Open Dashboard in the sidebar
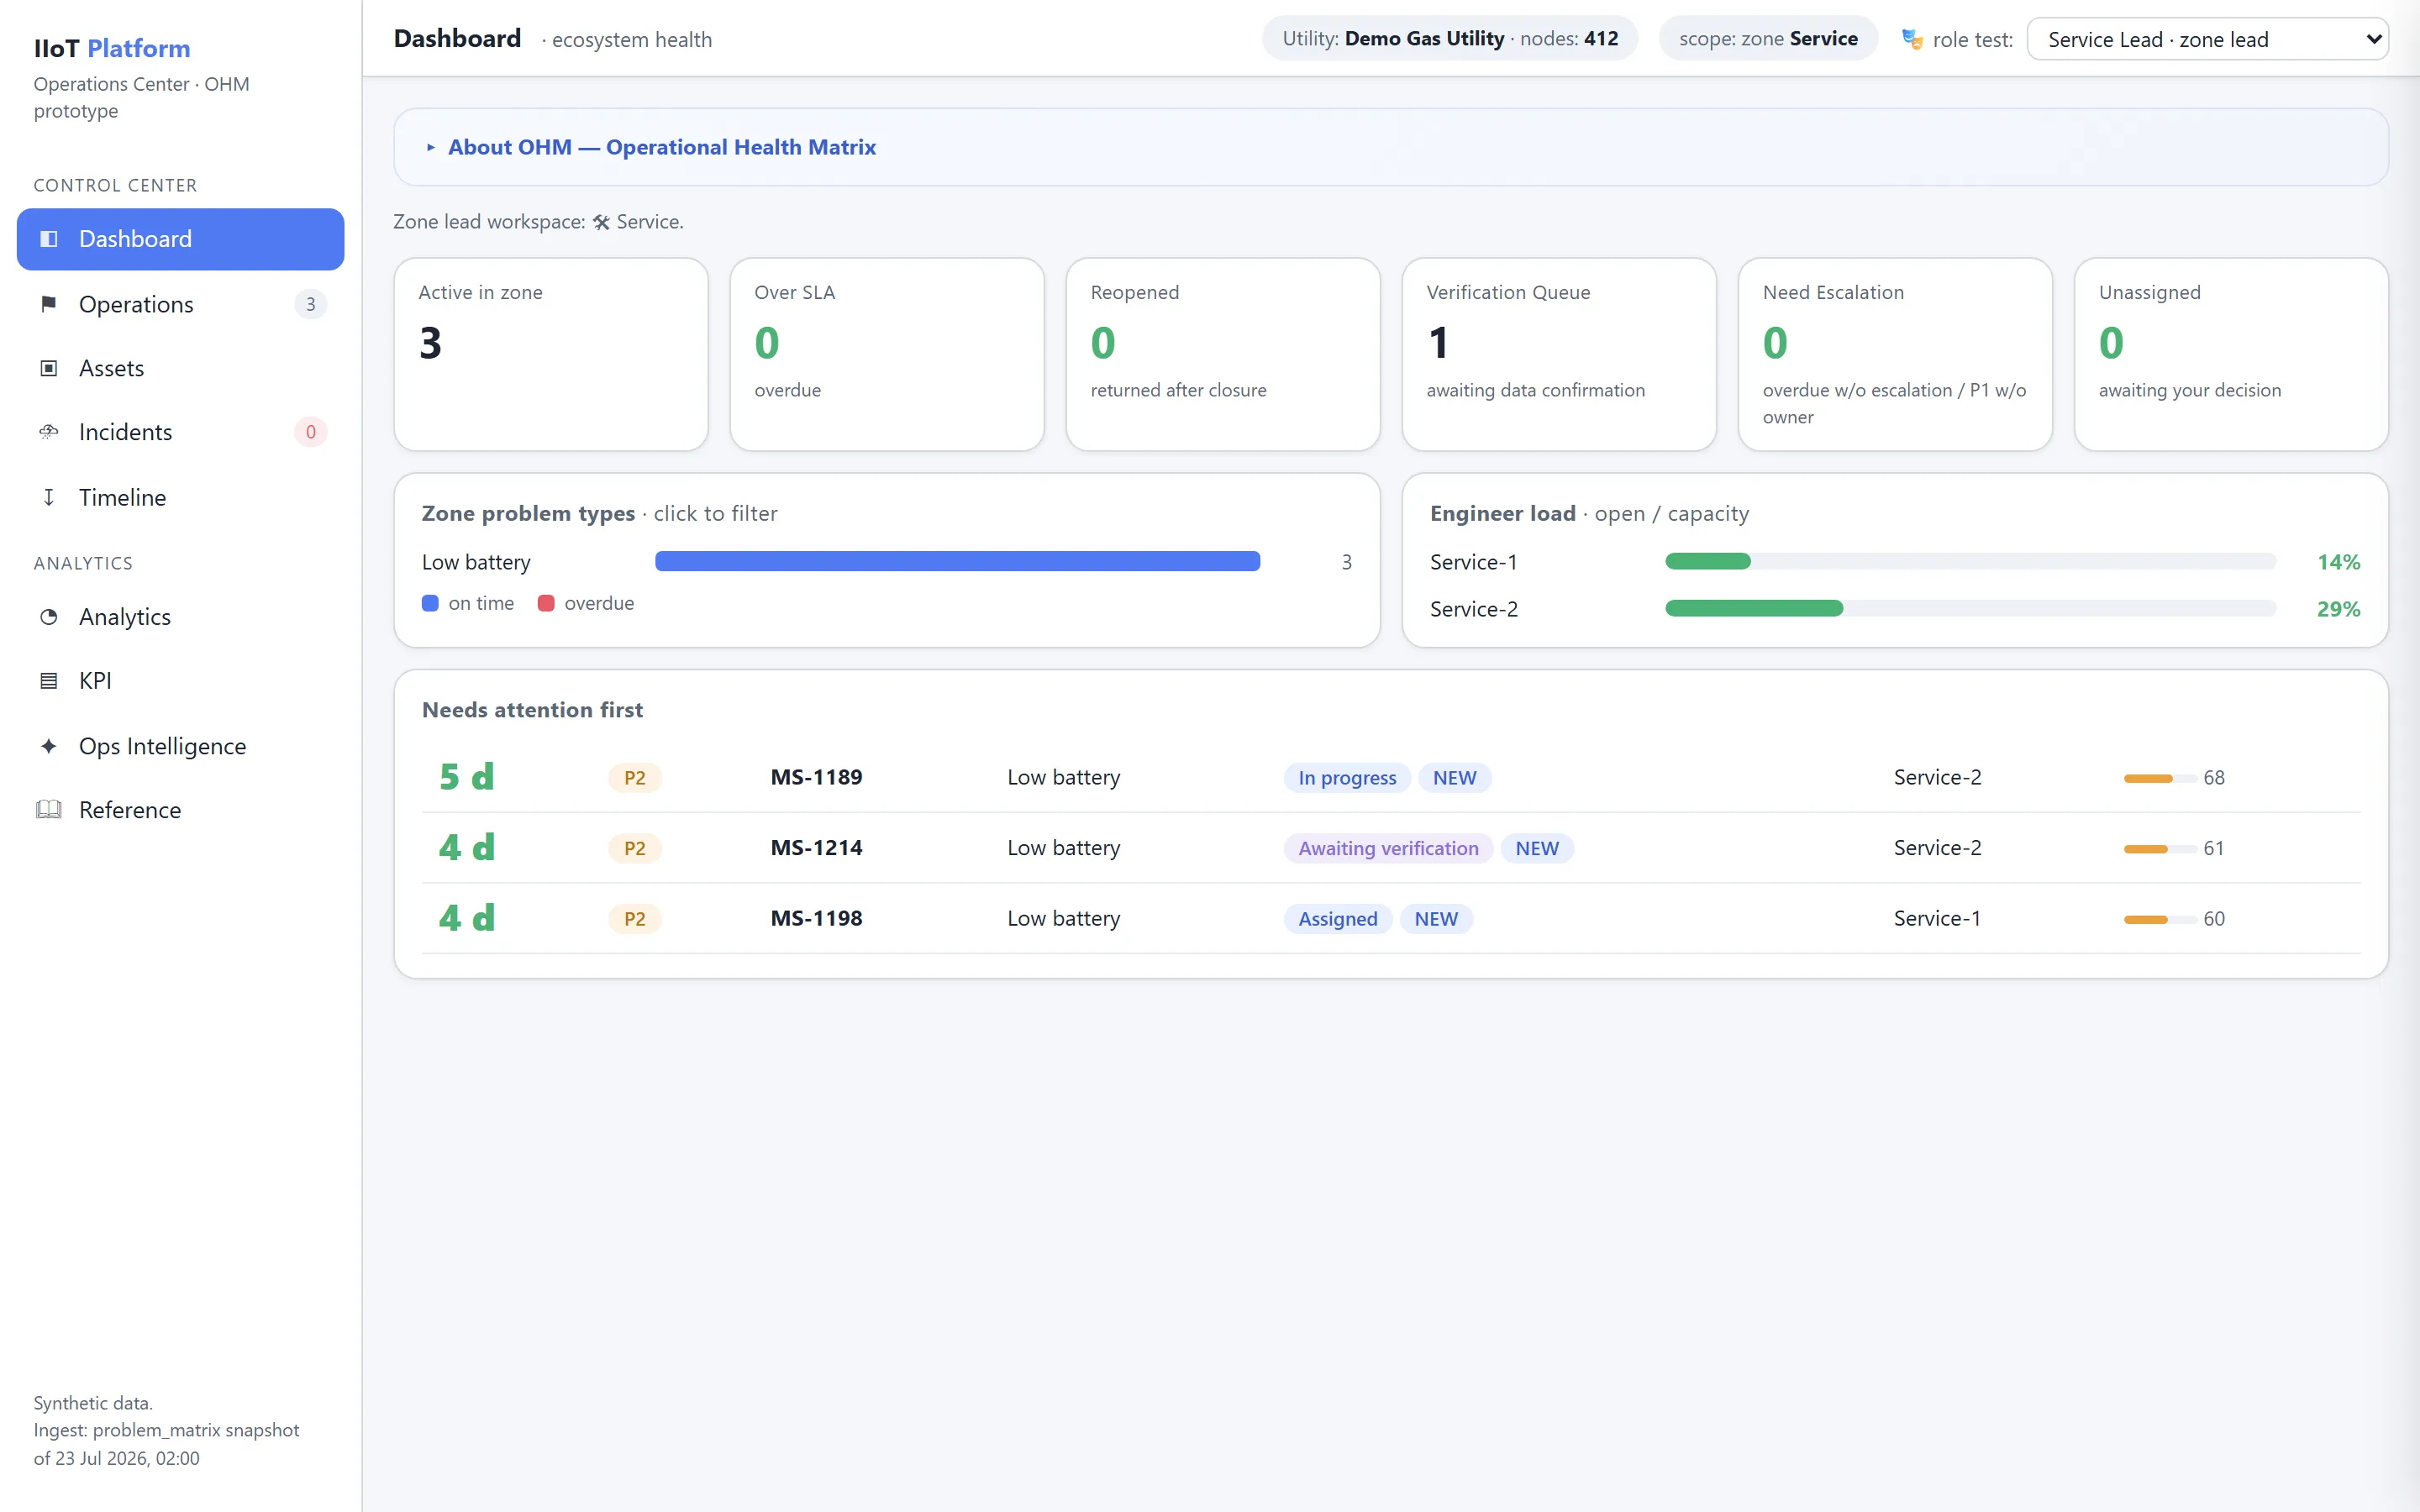The height and width of the screenshot is (1512, 2420). [180, 239]
